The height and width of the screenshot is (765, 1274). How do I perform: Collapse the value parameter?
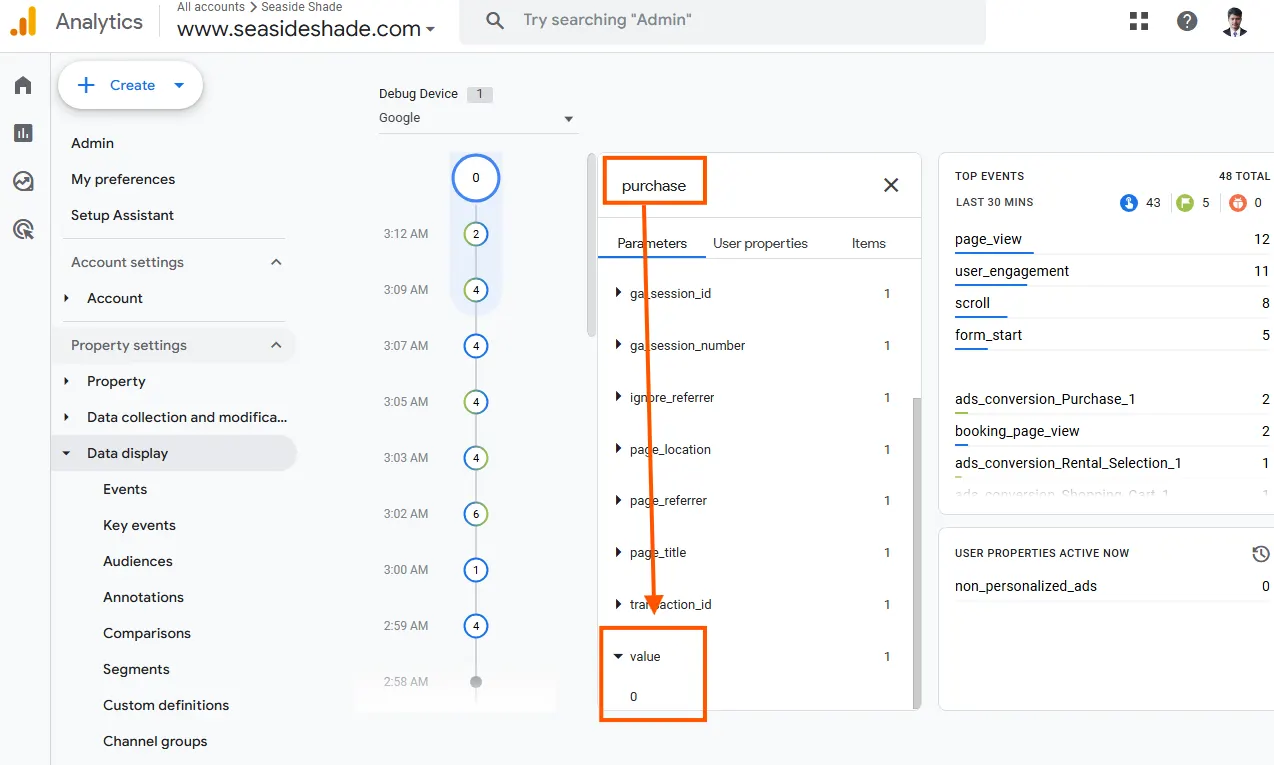click(x=618, y=657)
